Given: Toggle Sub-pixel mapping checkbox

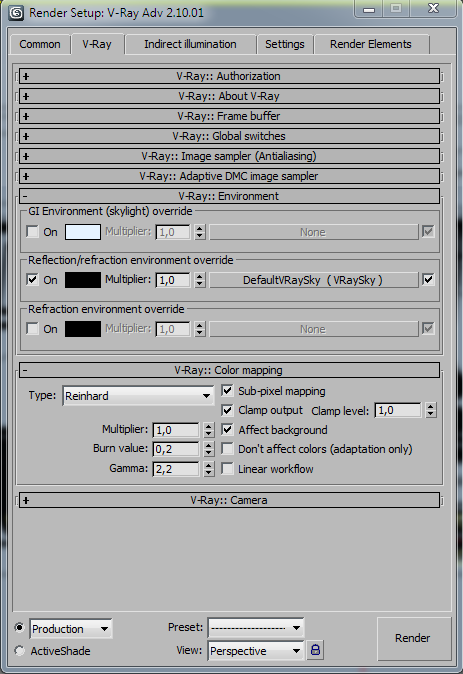Looking at the screenshot, I should [x=227, y=391].
